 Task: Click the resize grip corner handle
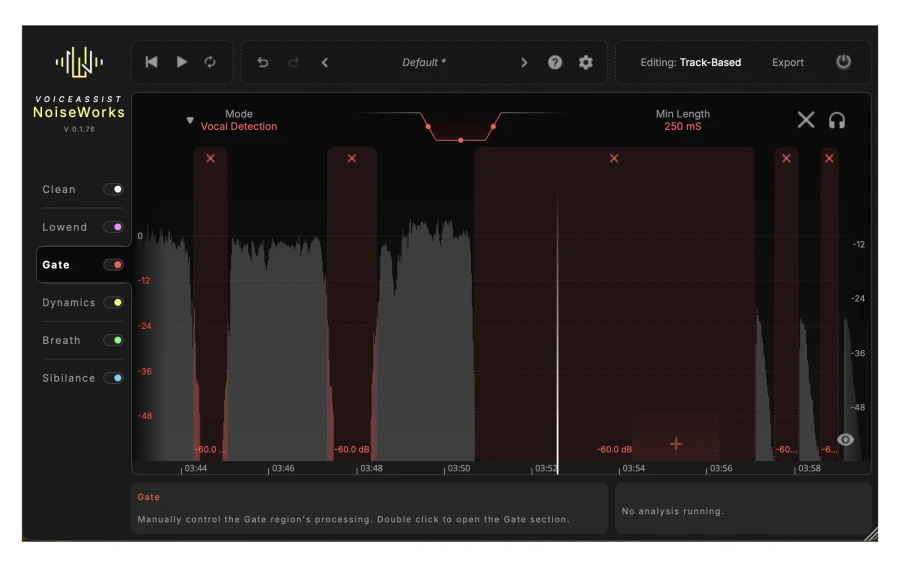click(x=871, y=534)
